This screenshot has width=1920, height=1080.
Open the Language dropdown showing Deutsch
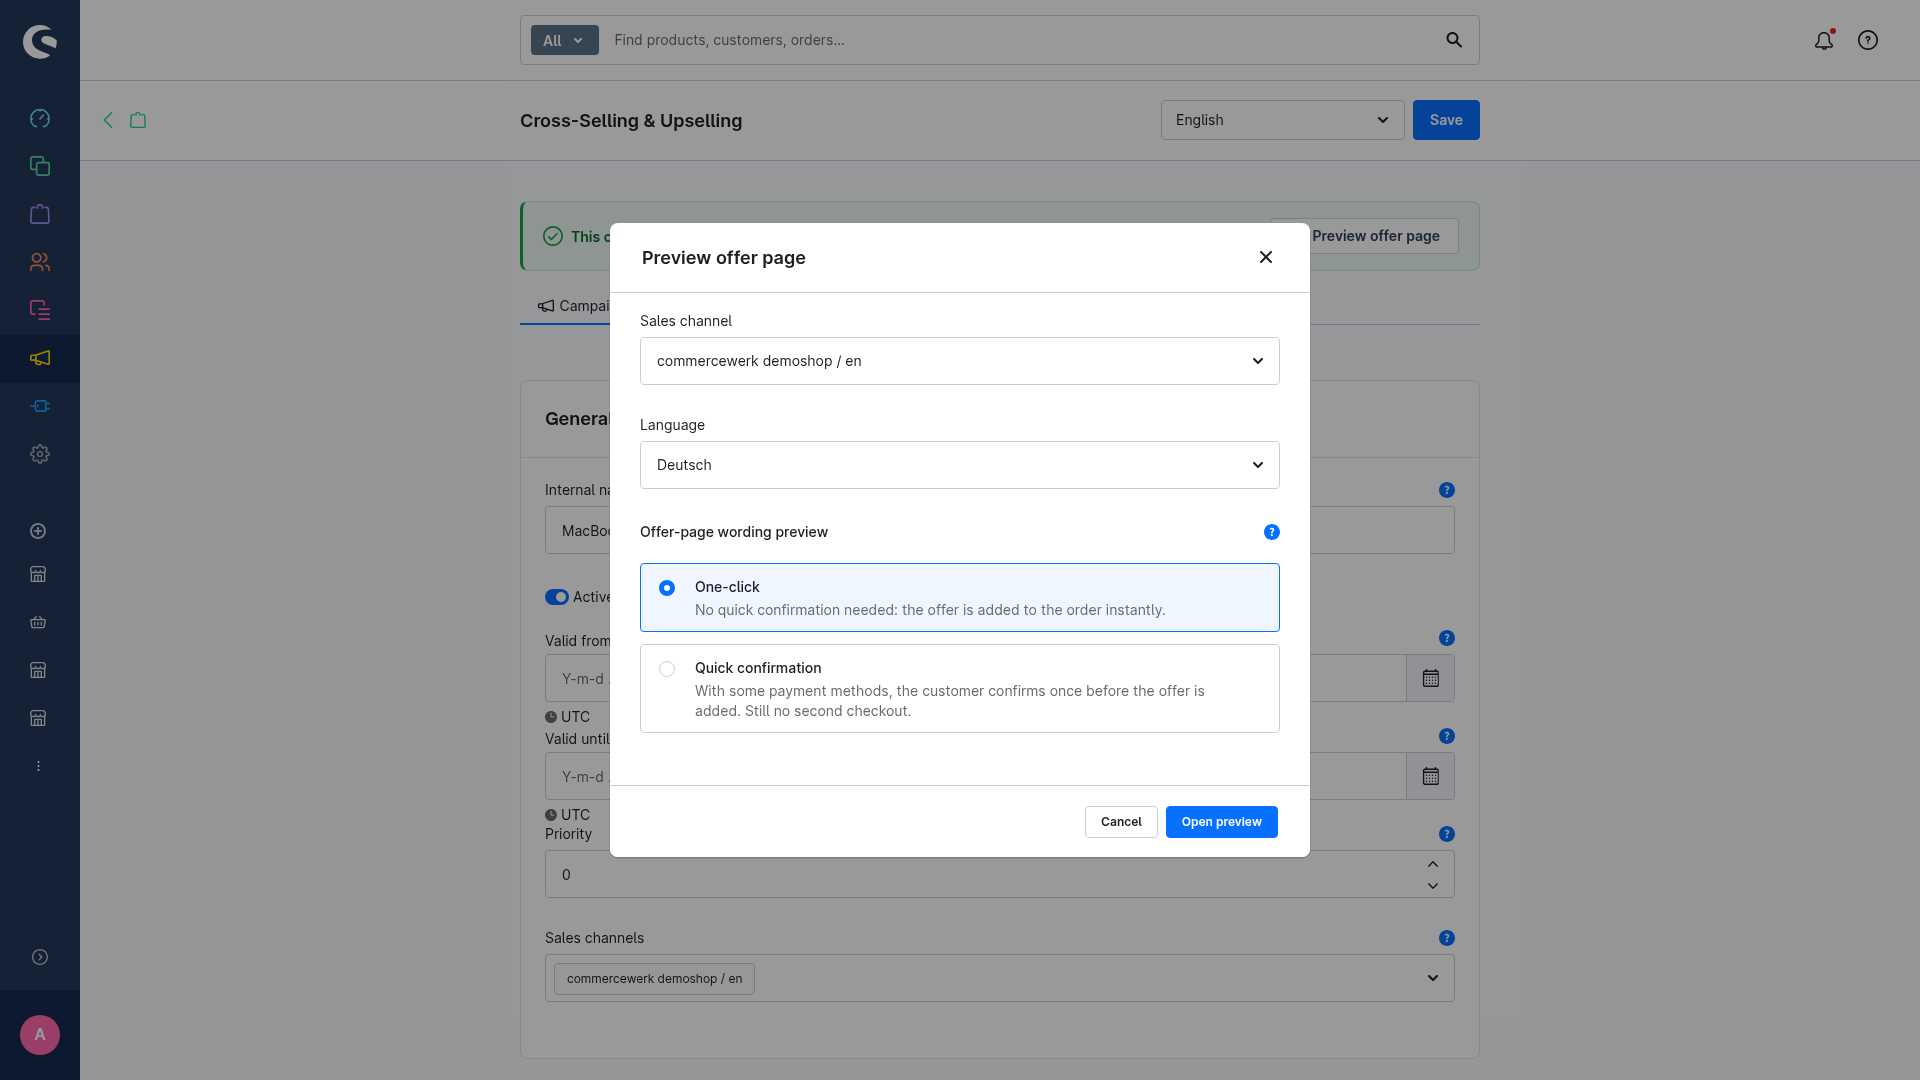(x=960, y=465)
